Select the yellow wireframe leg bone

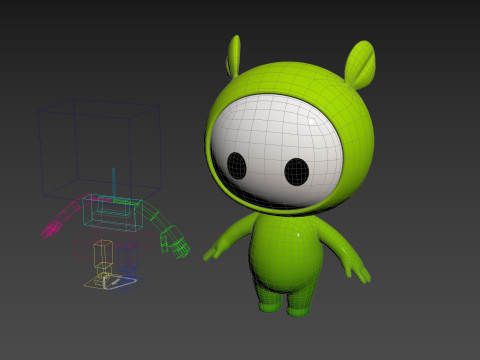(103, 258)
